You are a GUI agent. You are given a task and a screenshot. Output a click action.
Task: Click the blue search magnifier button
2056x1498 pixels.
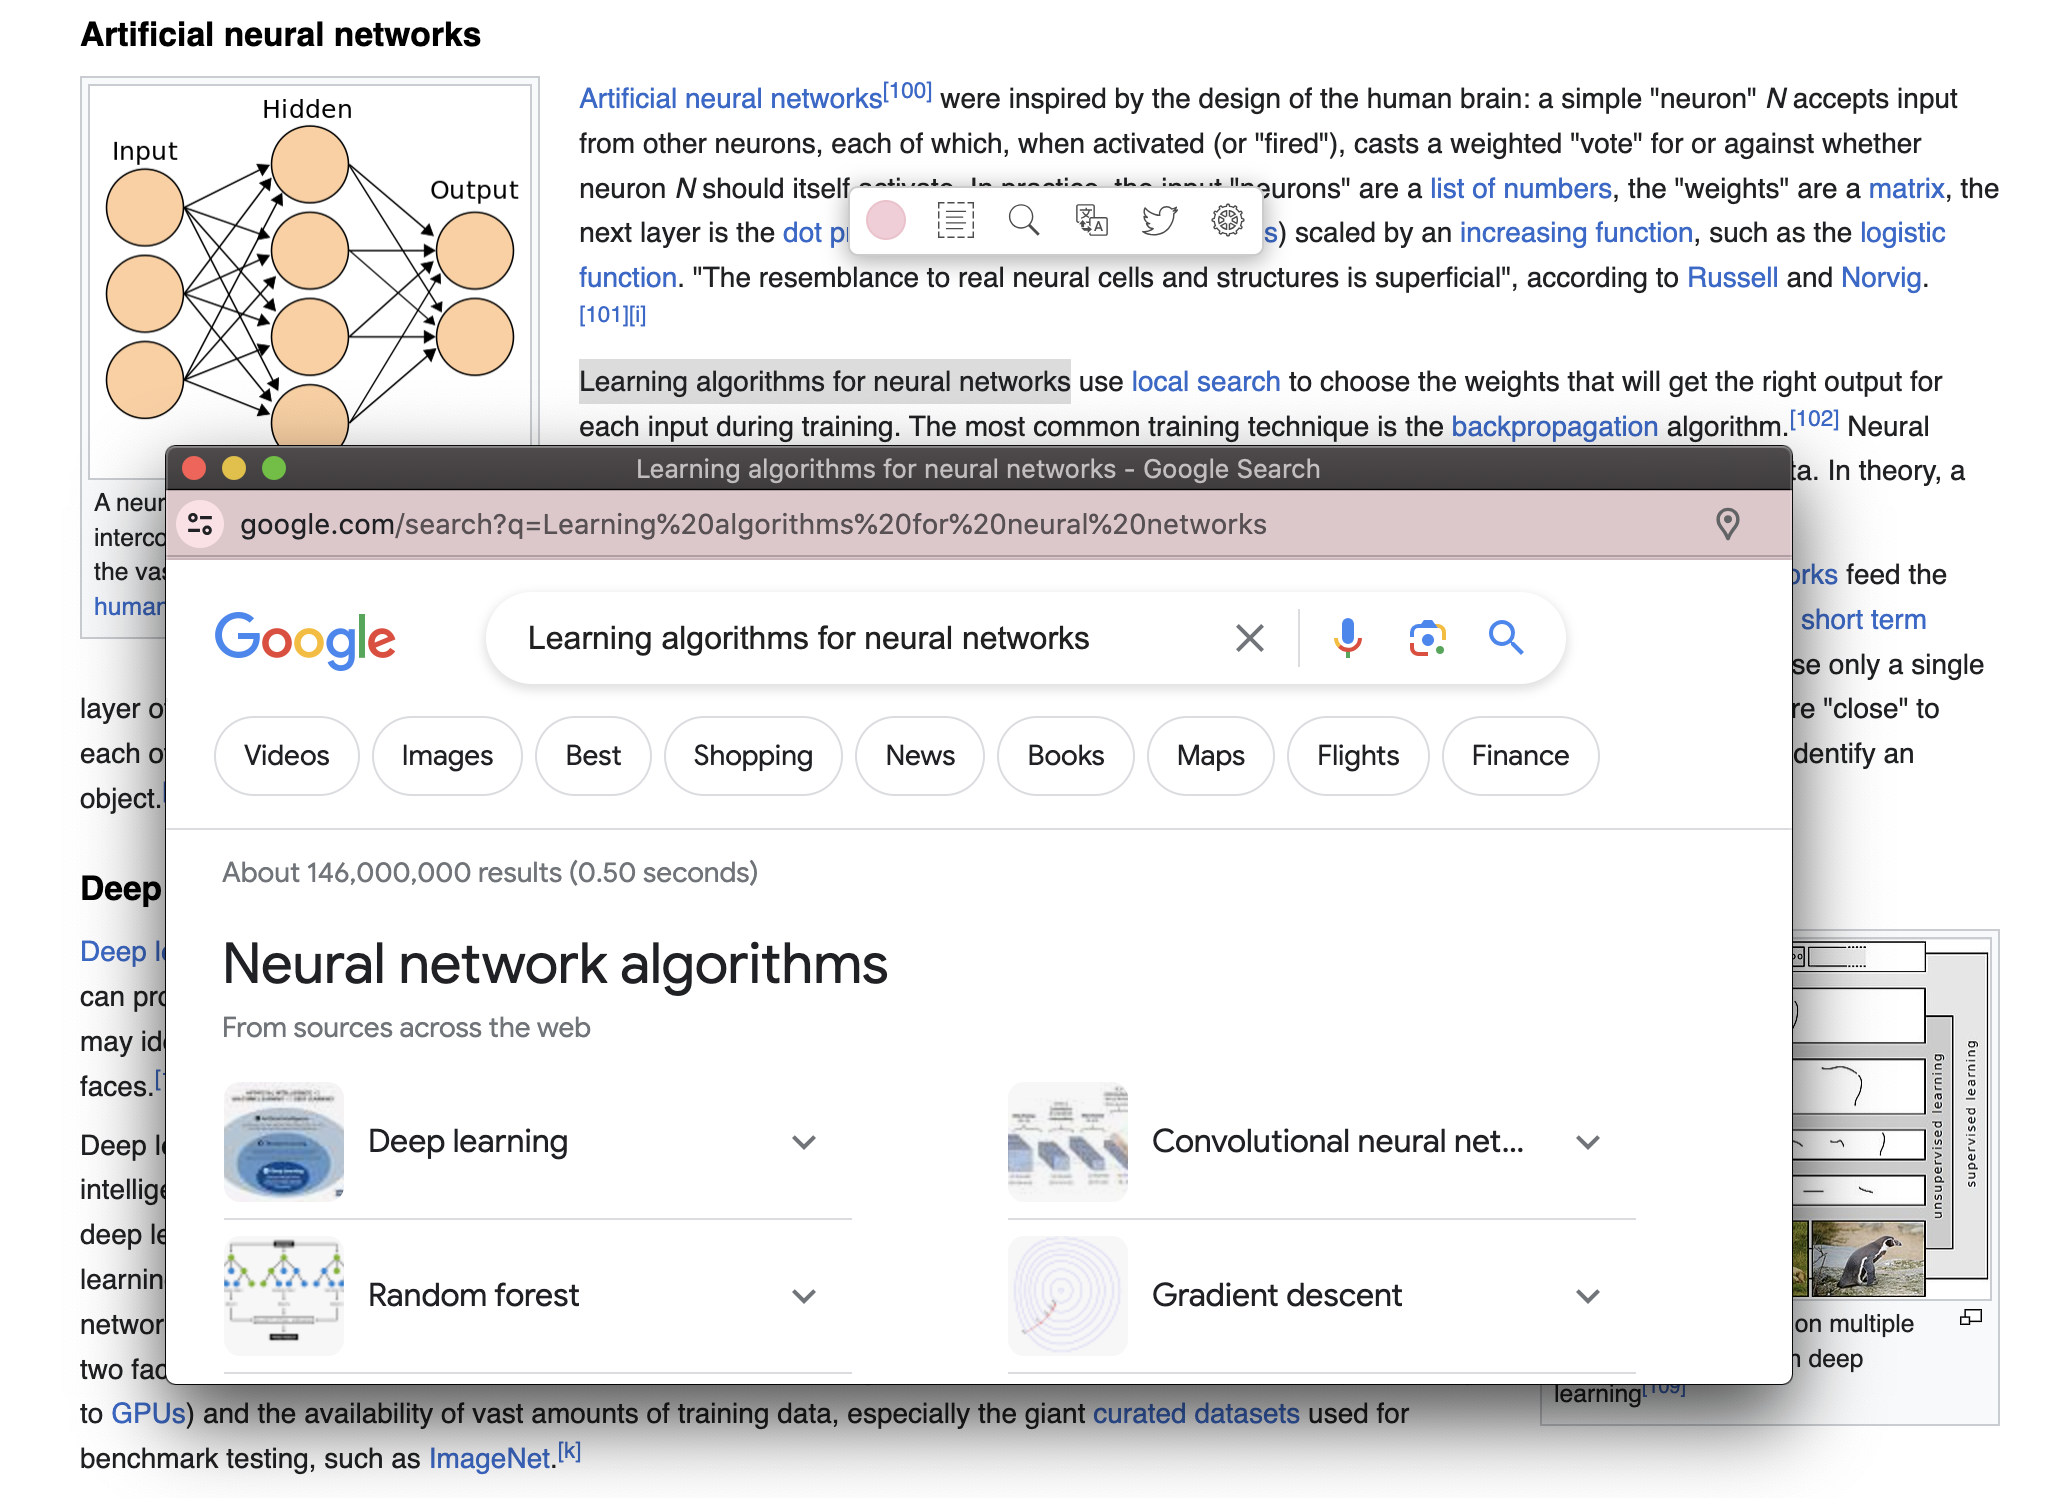tap(1506, 638)
